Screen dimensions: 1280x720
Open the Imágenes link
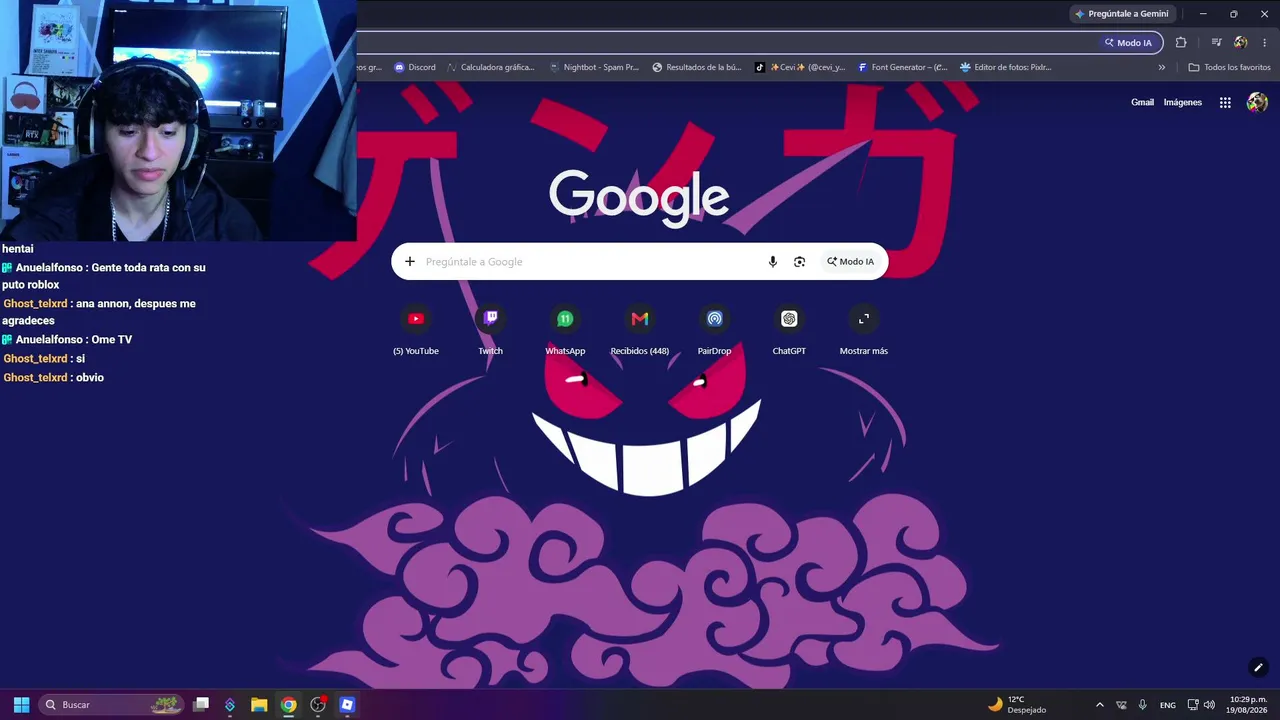1183,102
